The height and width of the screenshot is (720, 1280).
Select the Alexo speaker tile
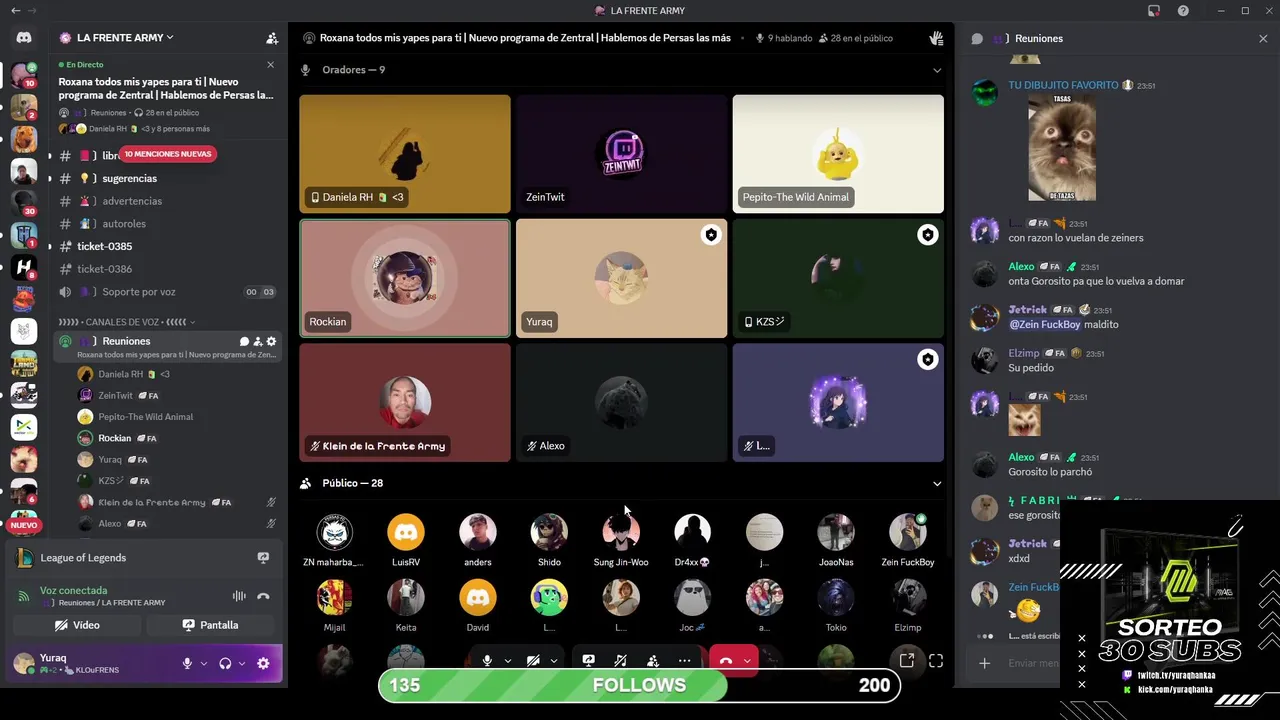point(621,403)
